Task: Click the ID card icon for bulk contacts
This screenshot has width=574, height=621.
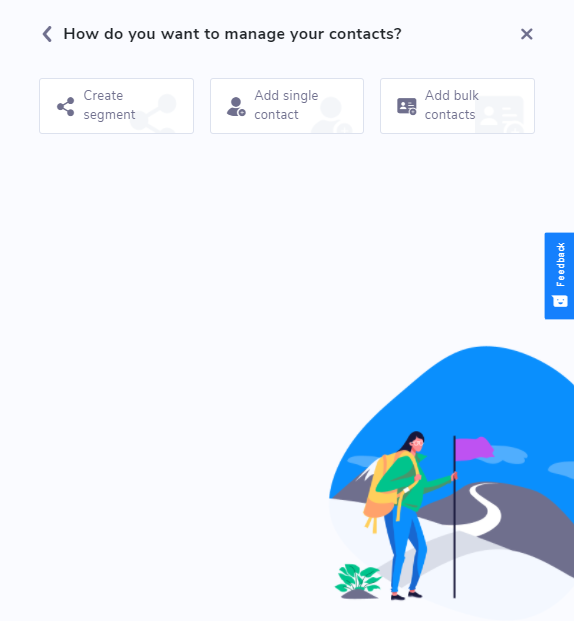Action: coord(407,106)
